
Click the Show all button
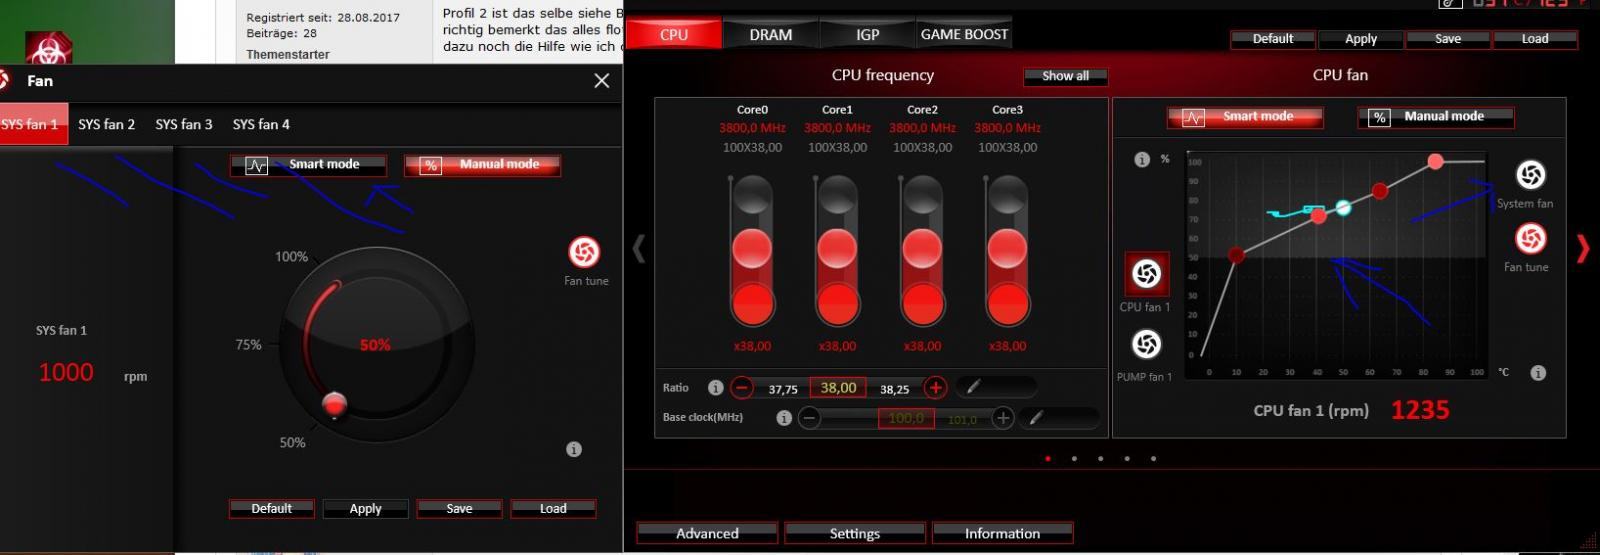point(1065,76)
